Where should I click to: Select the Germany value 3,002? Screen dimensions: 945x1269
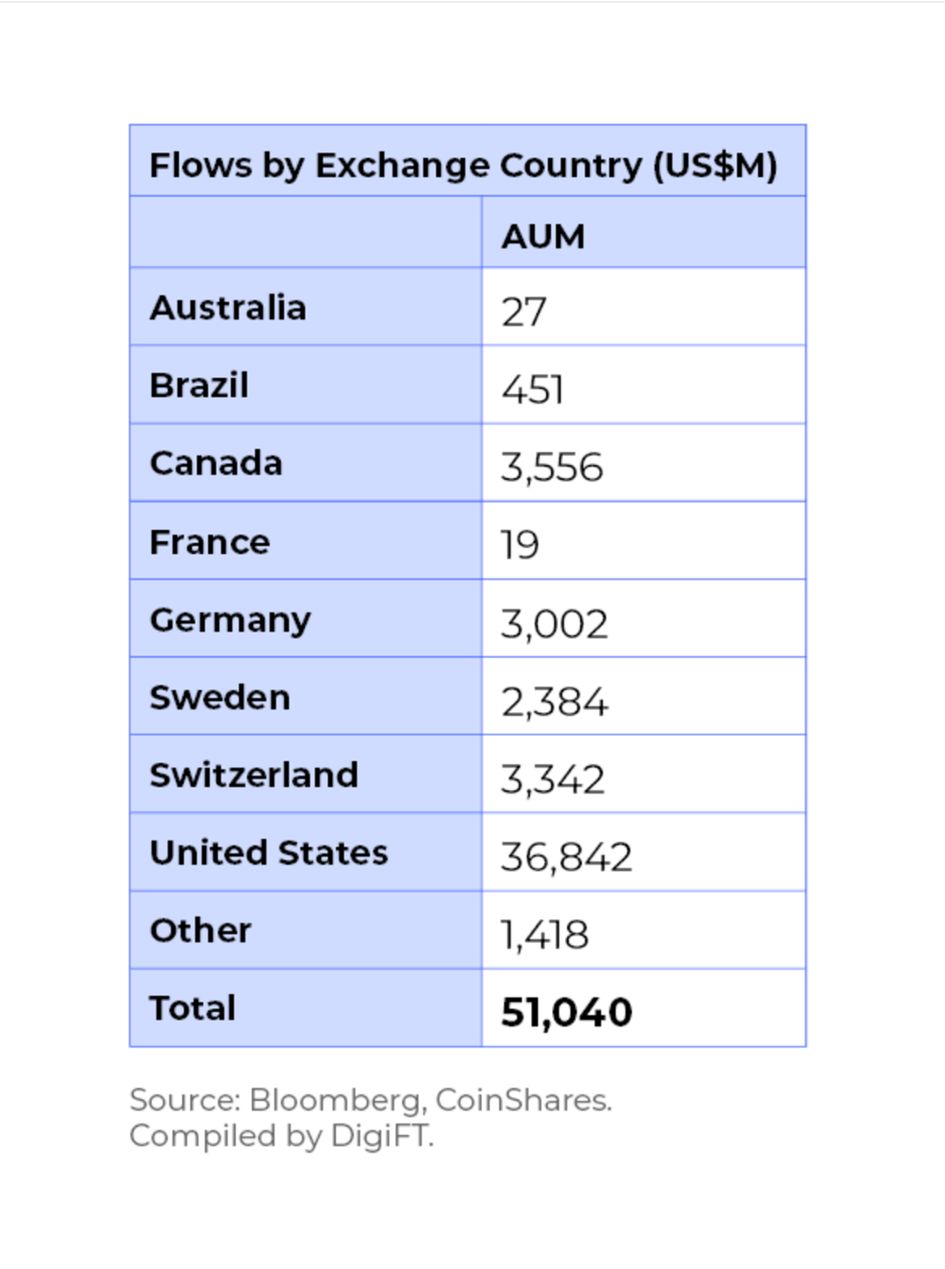coord(554,624)
